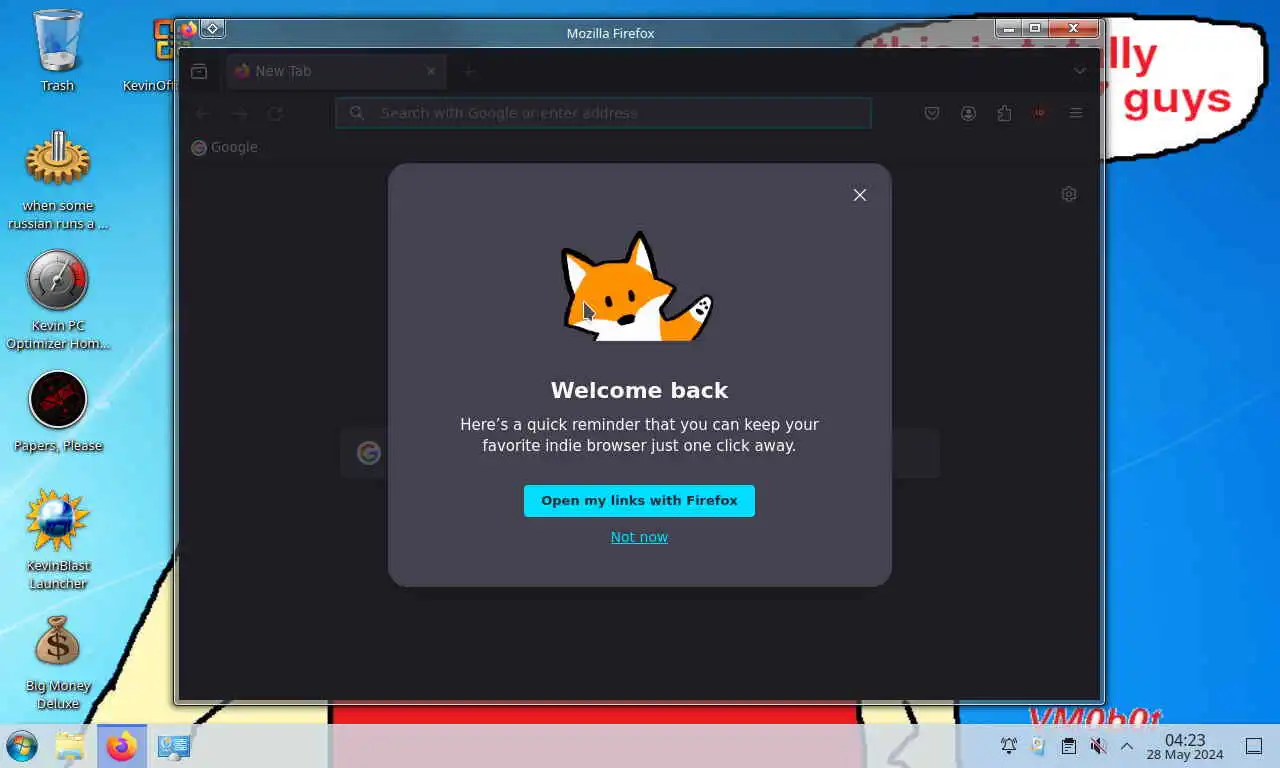The width and height of the screenshot is (1280, 768).
Task: Click the red extension badge icon
Action: (x=1040, y=114)
